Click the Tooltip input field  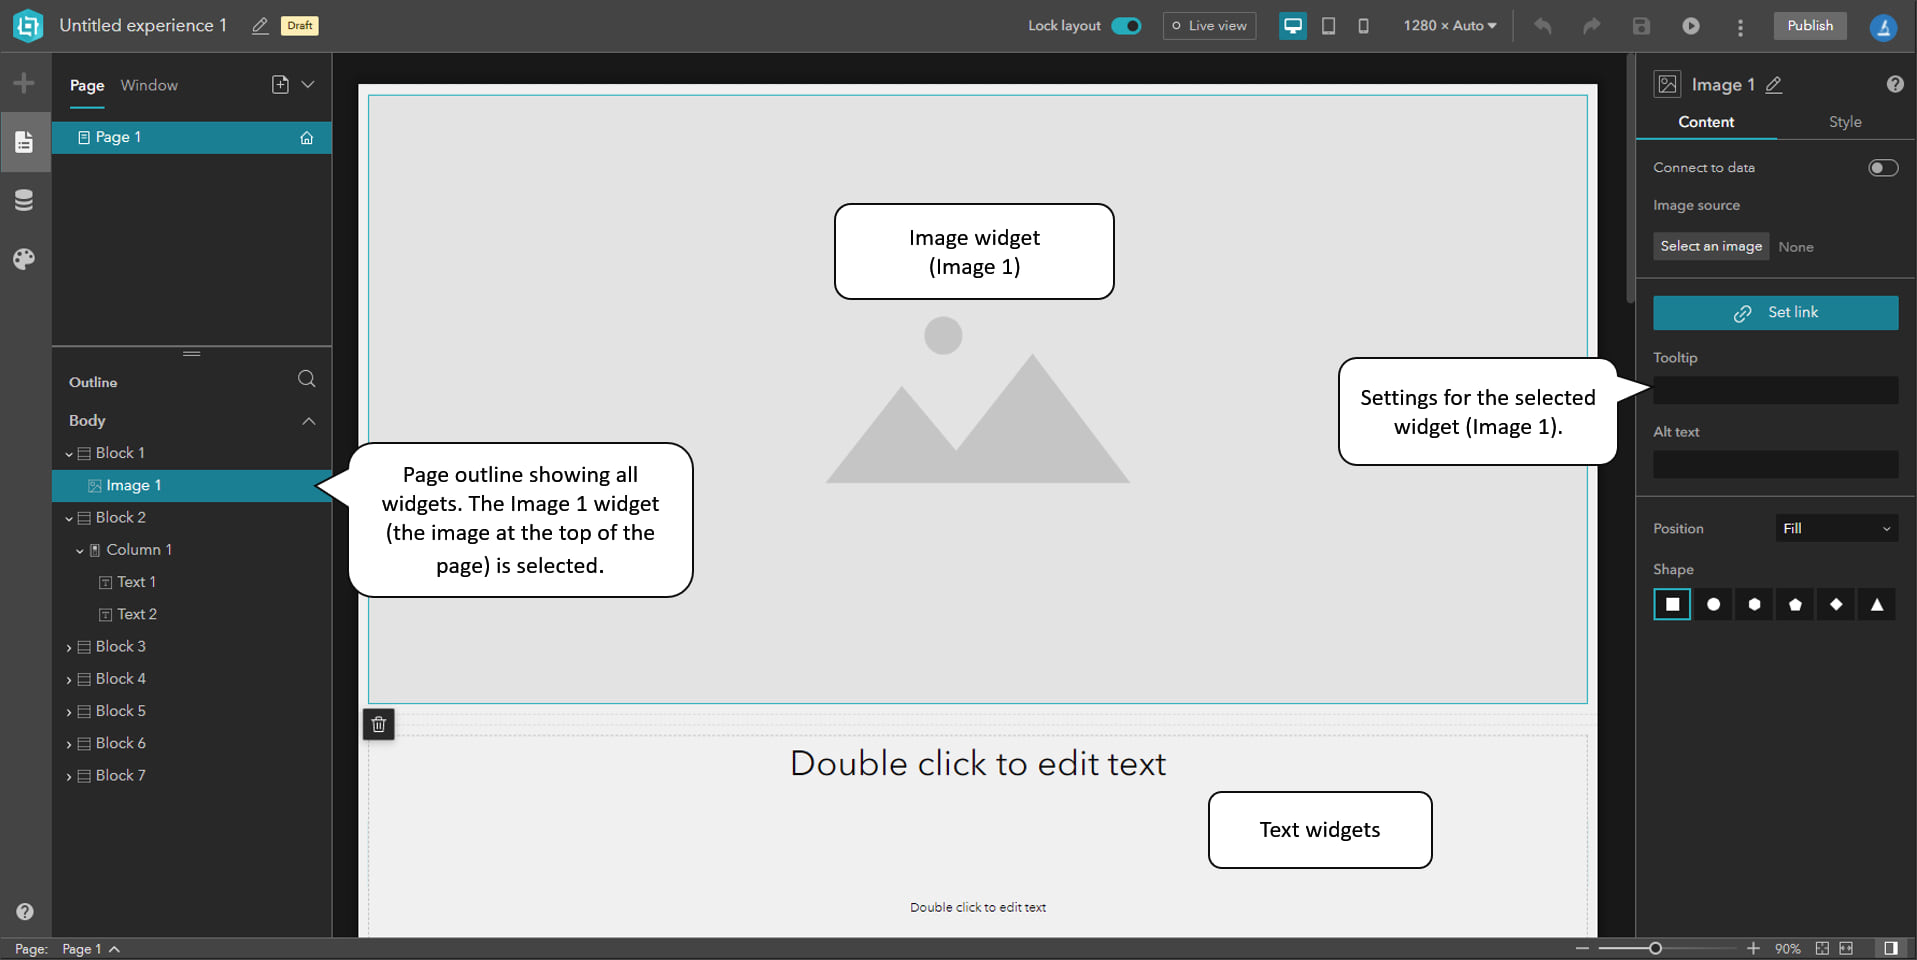point(1775,390)
